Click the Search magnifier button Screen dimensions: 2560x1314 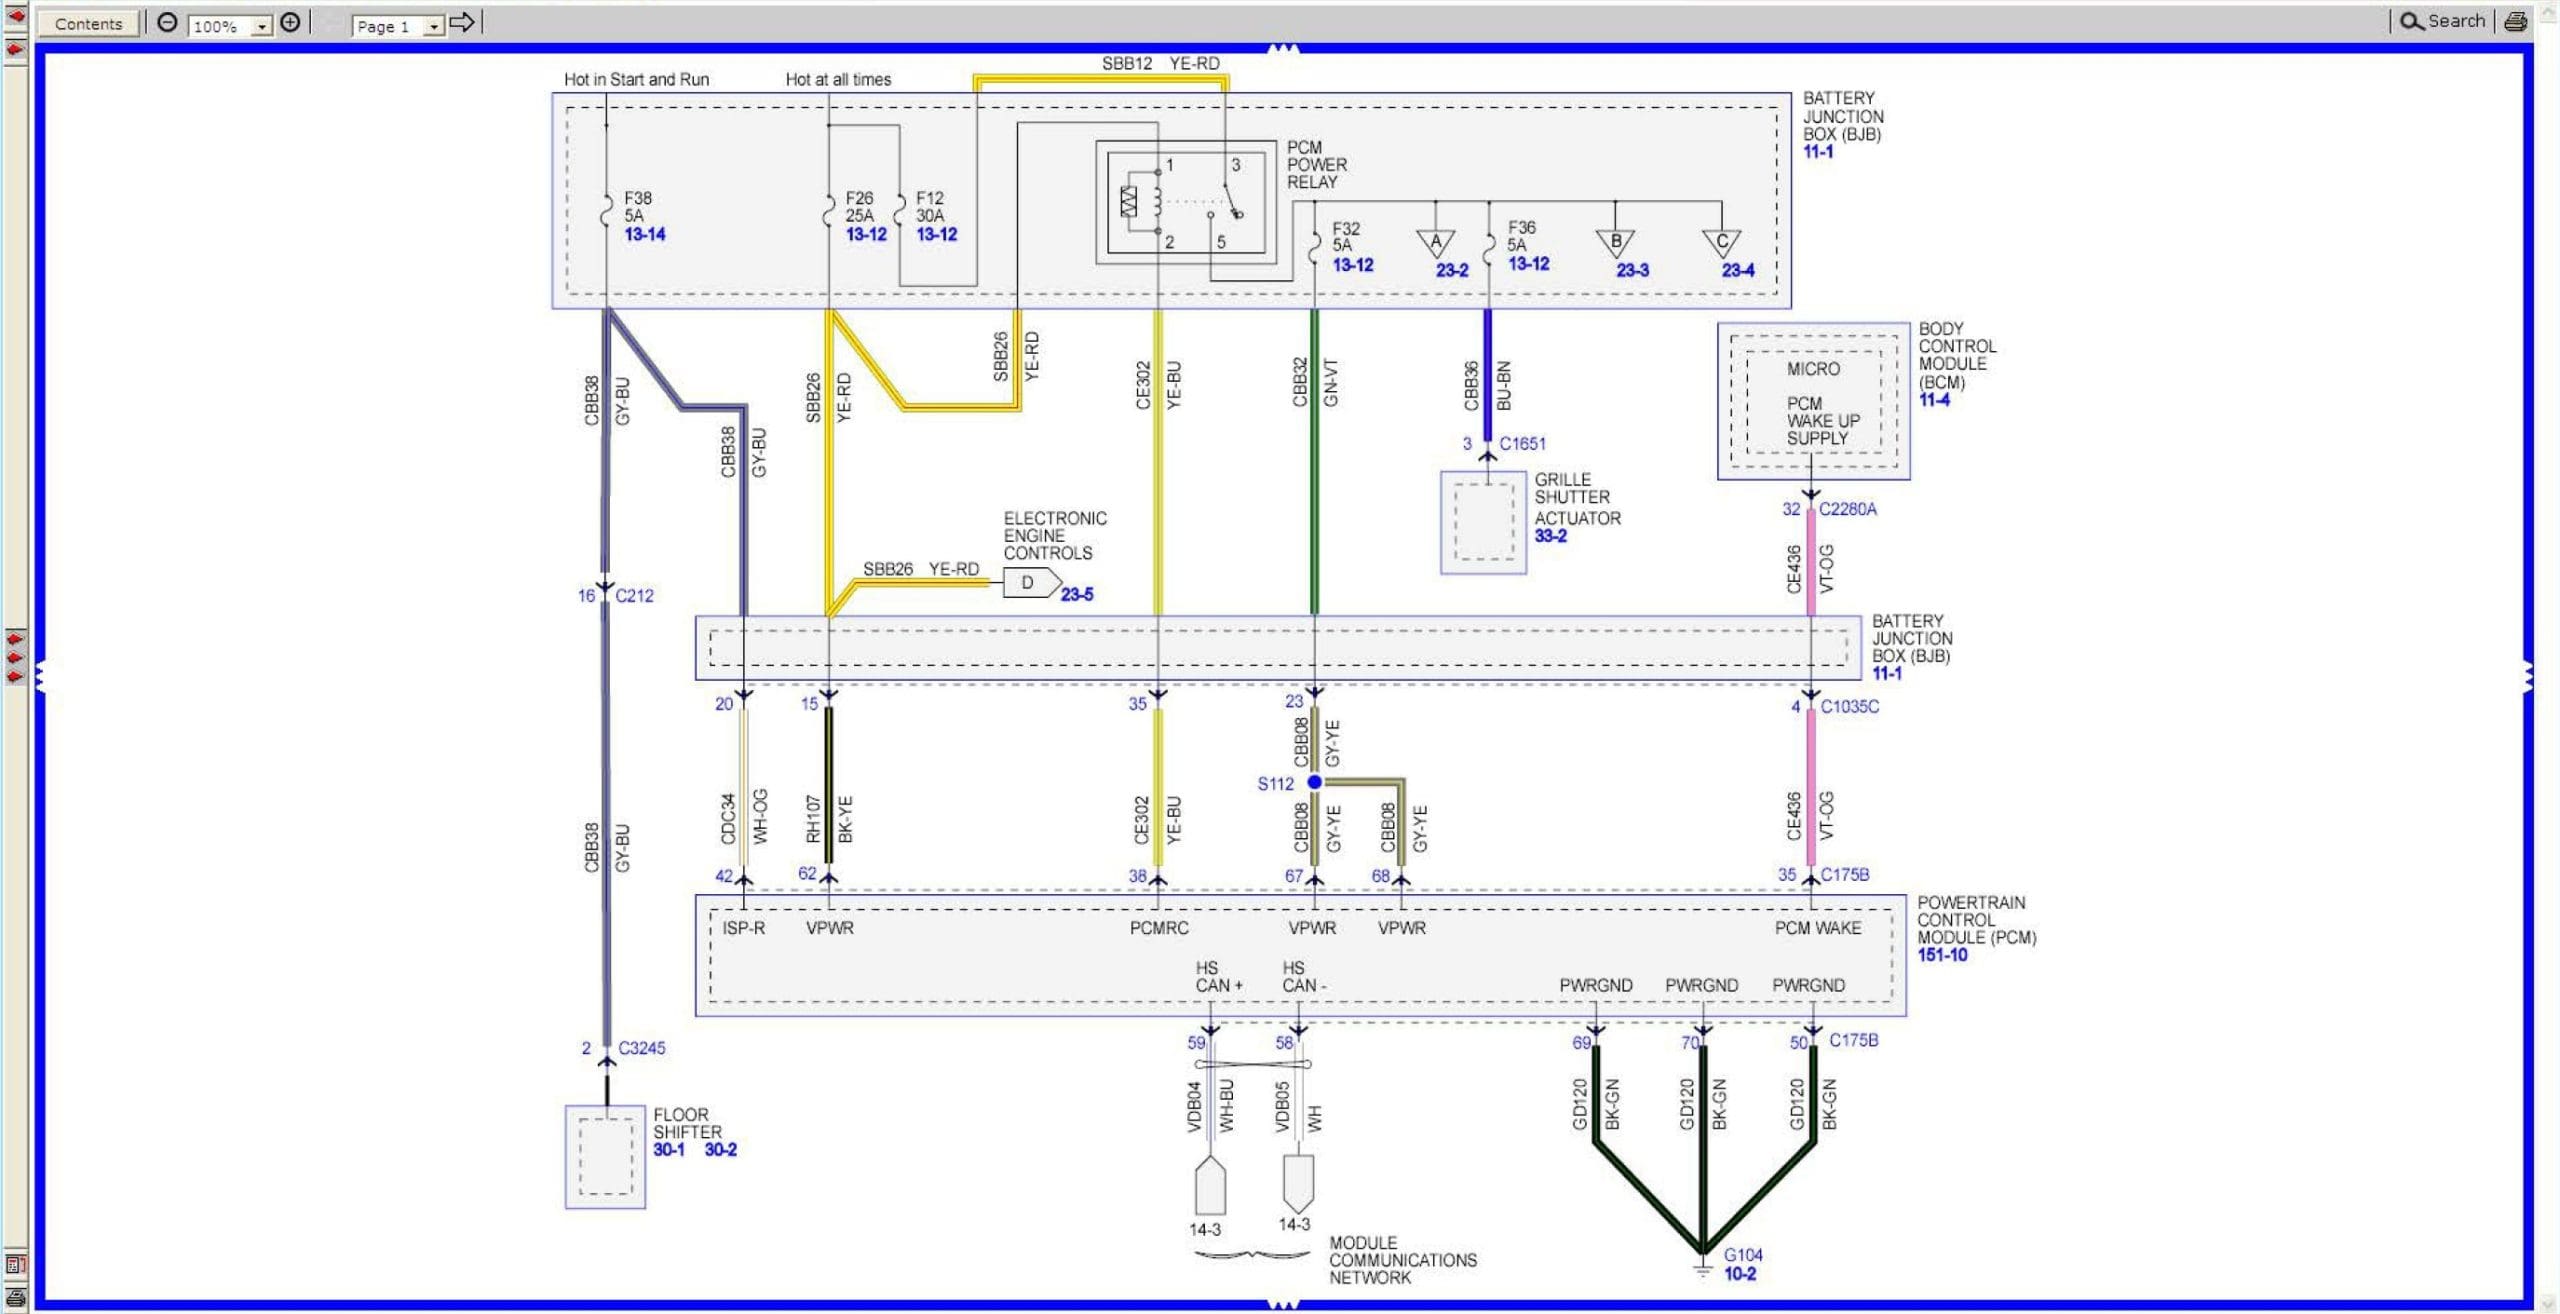point(2441,21)
